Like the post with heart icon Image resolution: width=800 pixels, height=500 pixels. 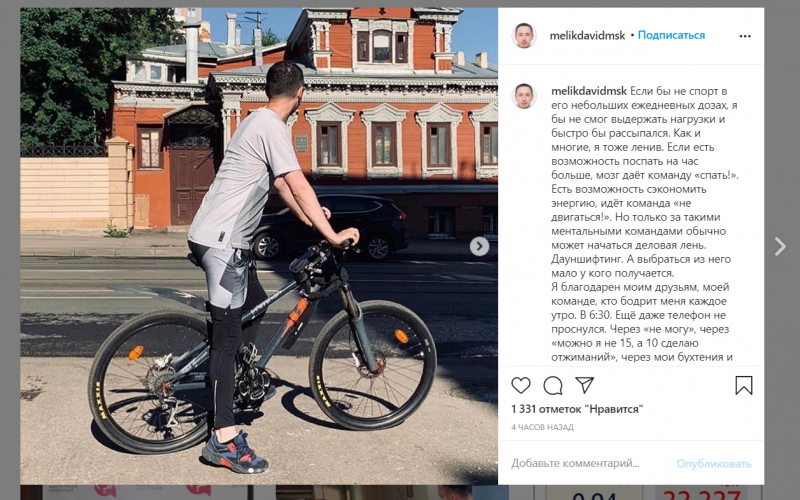521,385
